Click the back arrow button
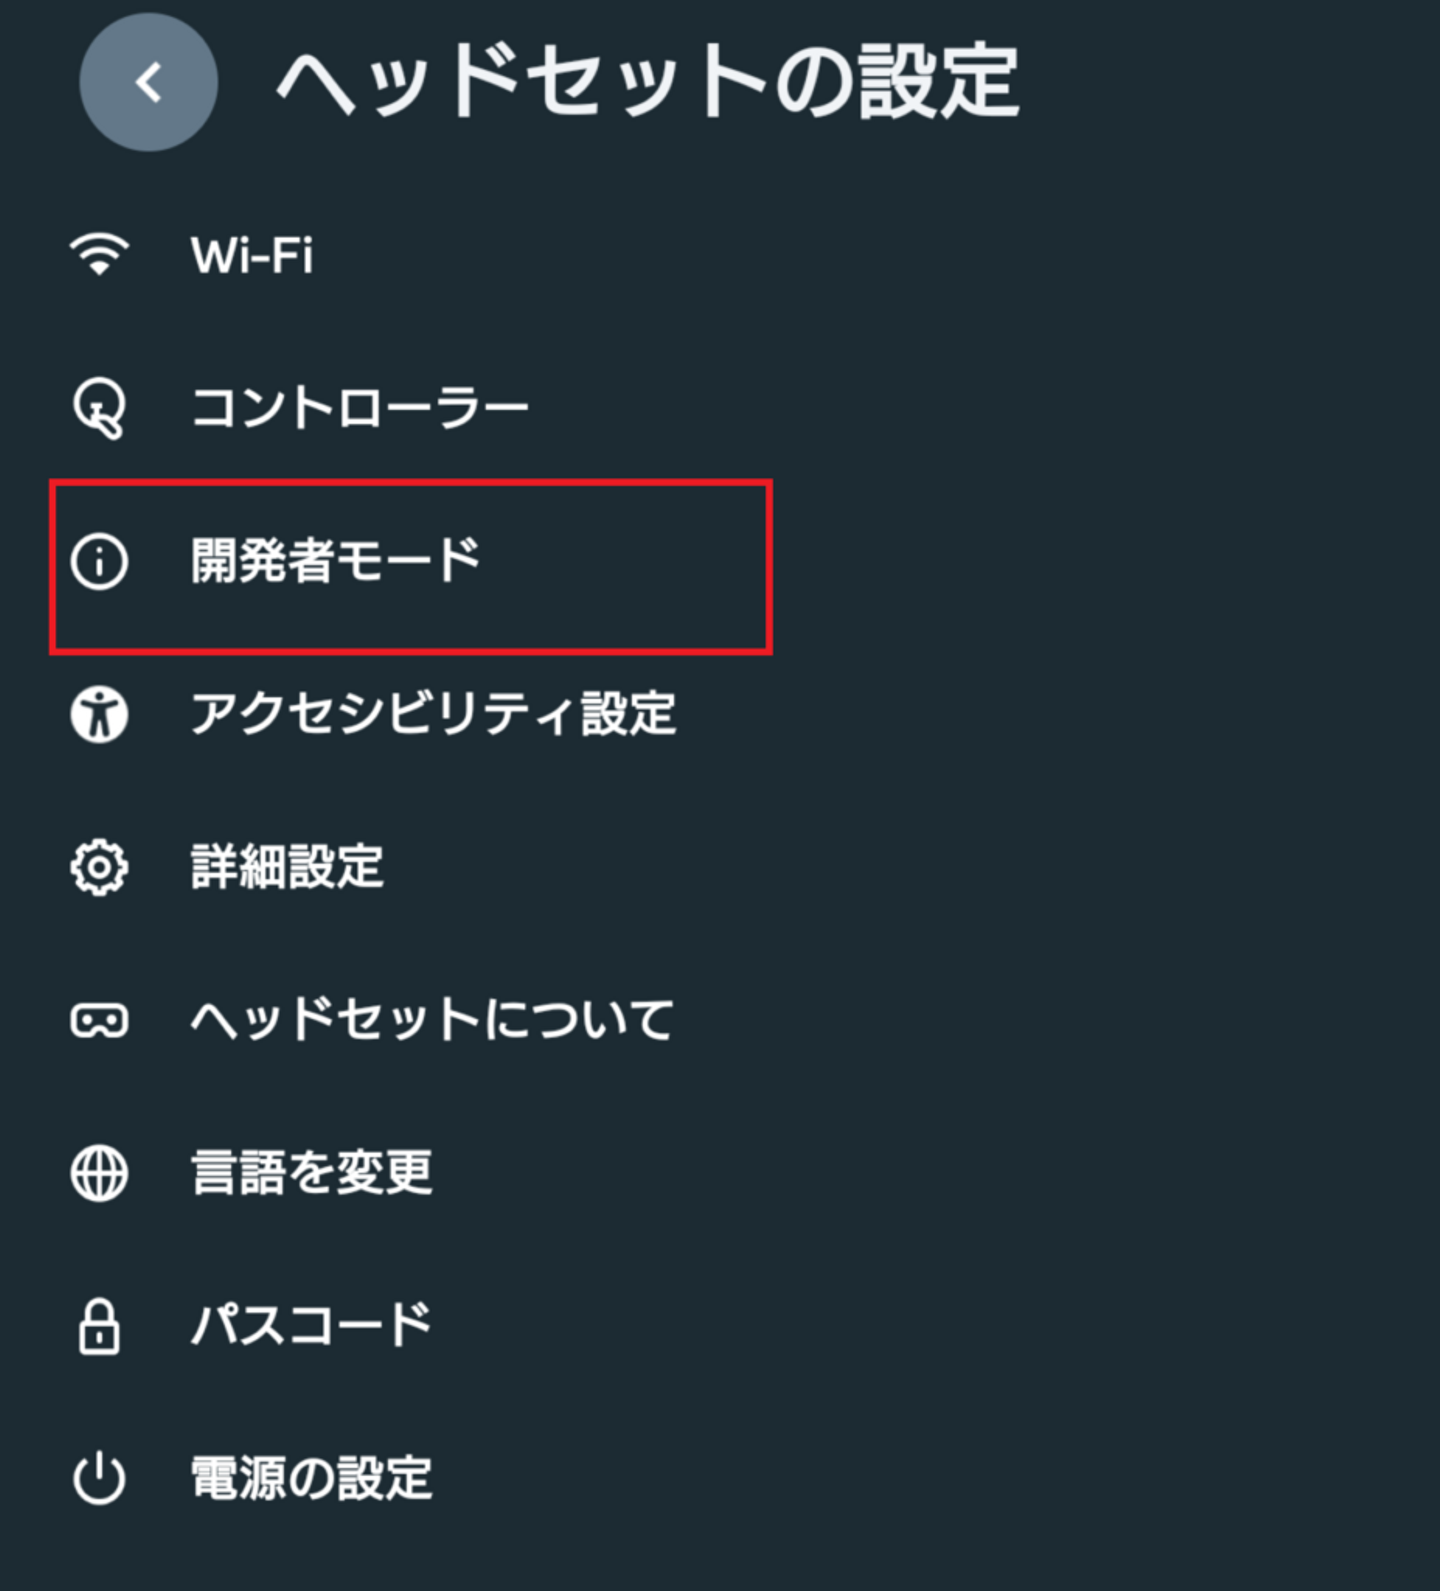This screenshot has width=1440, height=1591. tap(148, 82)
